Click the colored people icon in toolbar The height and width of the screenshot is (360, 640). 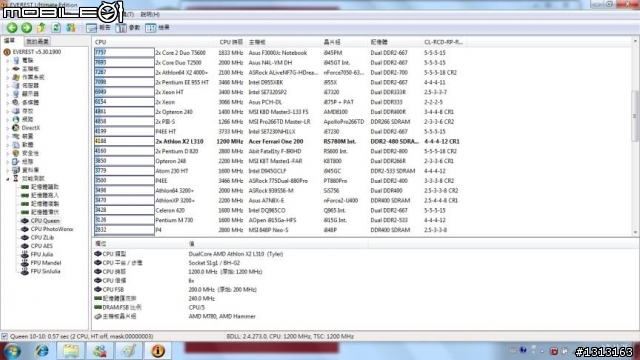click(71, 28)
